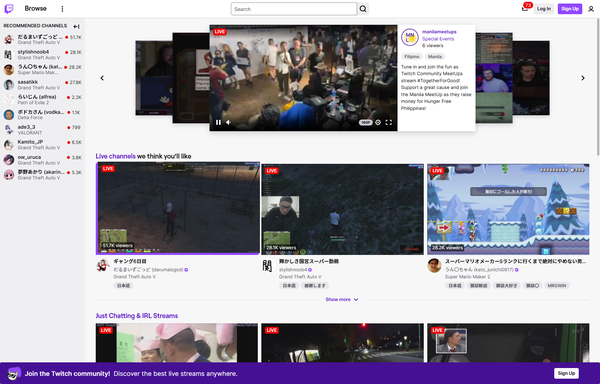This screenshot has height=384, width=600.
Task: Go to the previous carousel stream
Action: coord(102,78)
